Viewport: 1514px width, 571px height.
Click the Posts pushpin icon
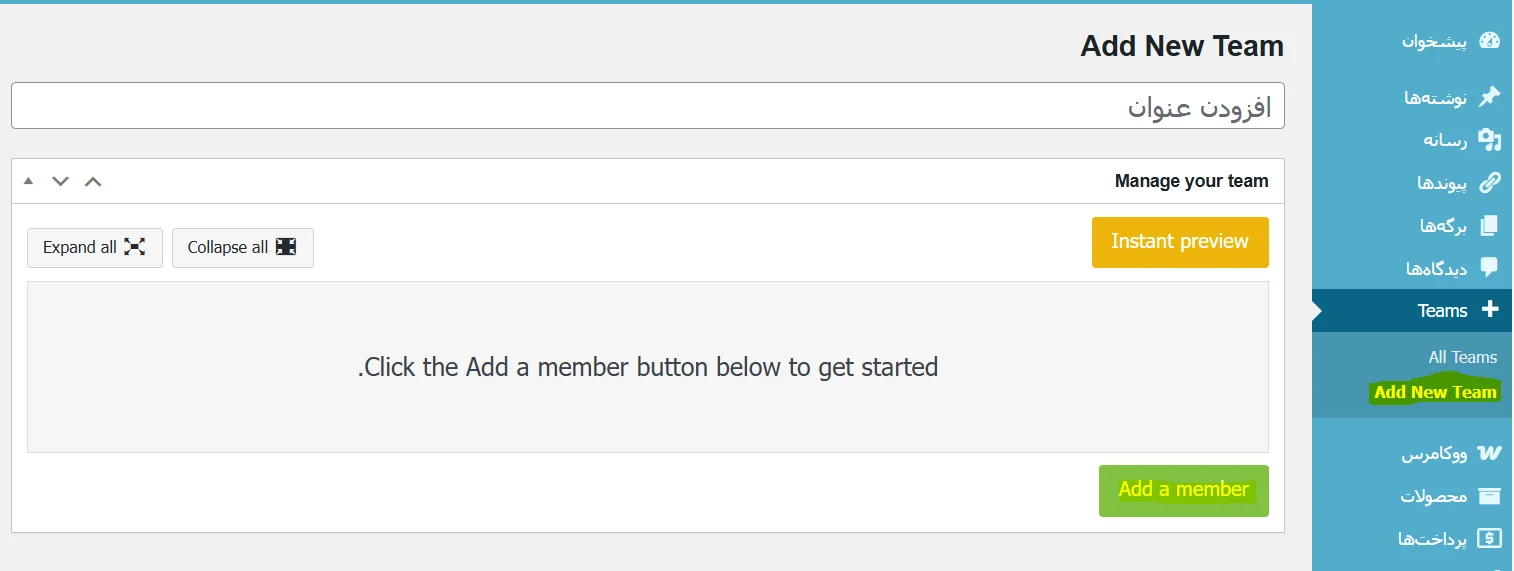coord(1489,97)
